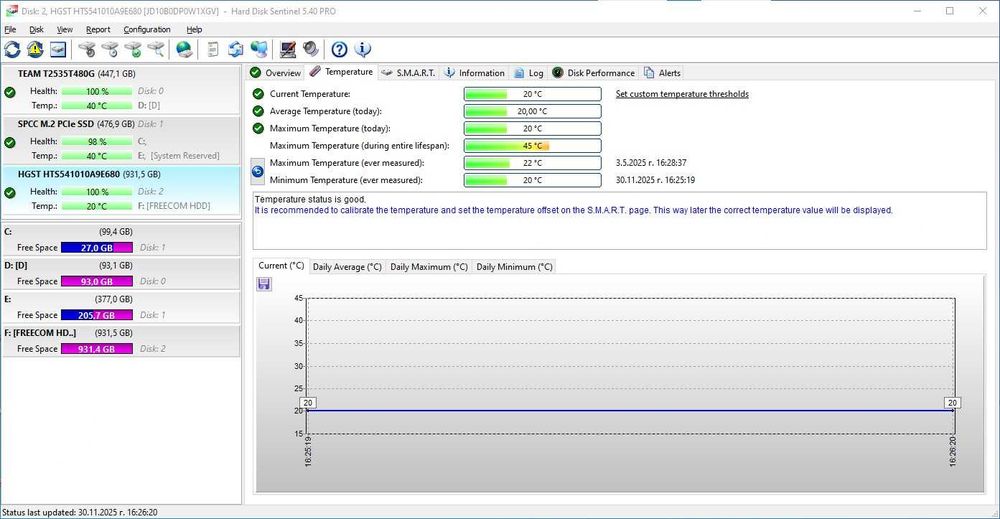Switch to the S.M.A.R.T. tab

coord(408,73)
